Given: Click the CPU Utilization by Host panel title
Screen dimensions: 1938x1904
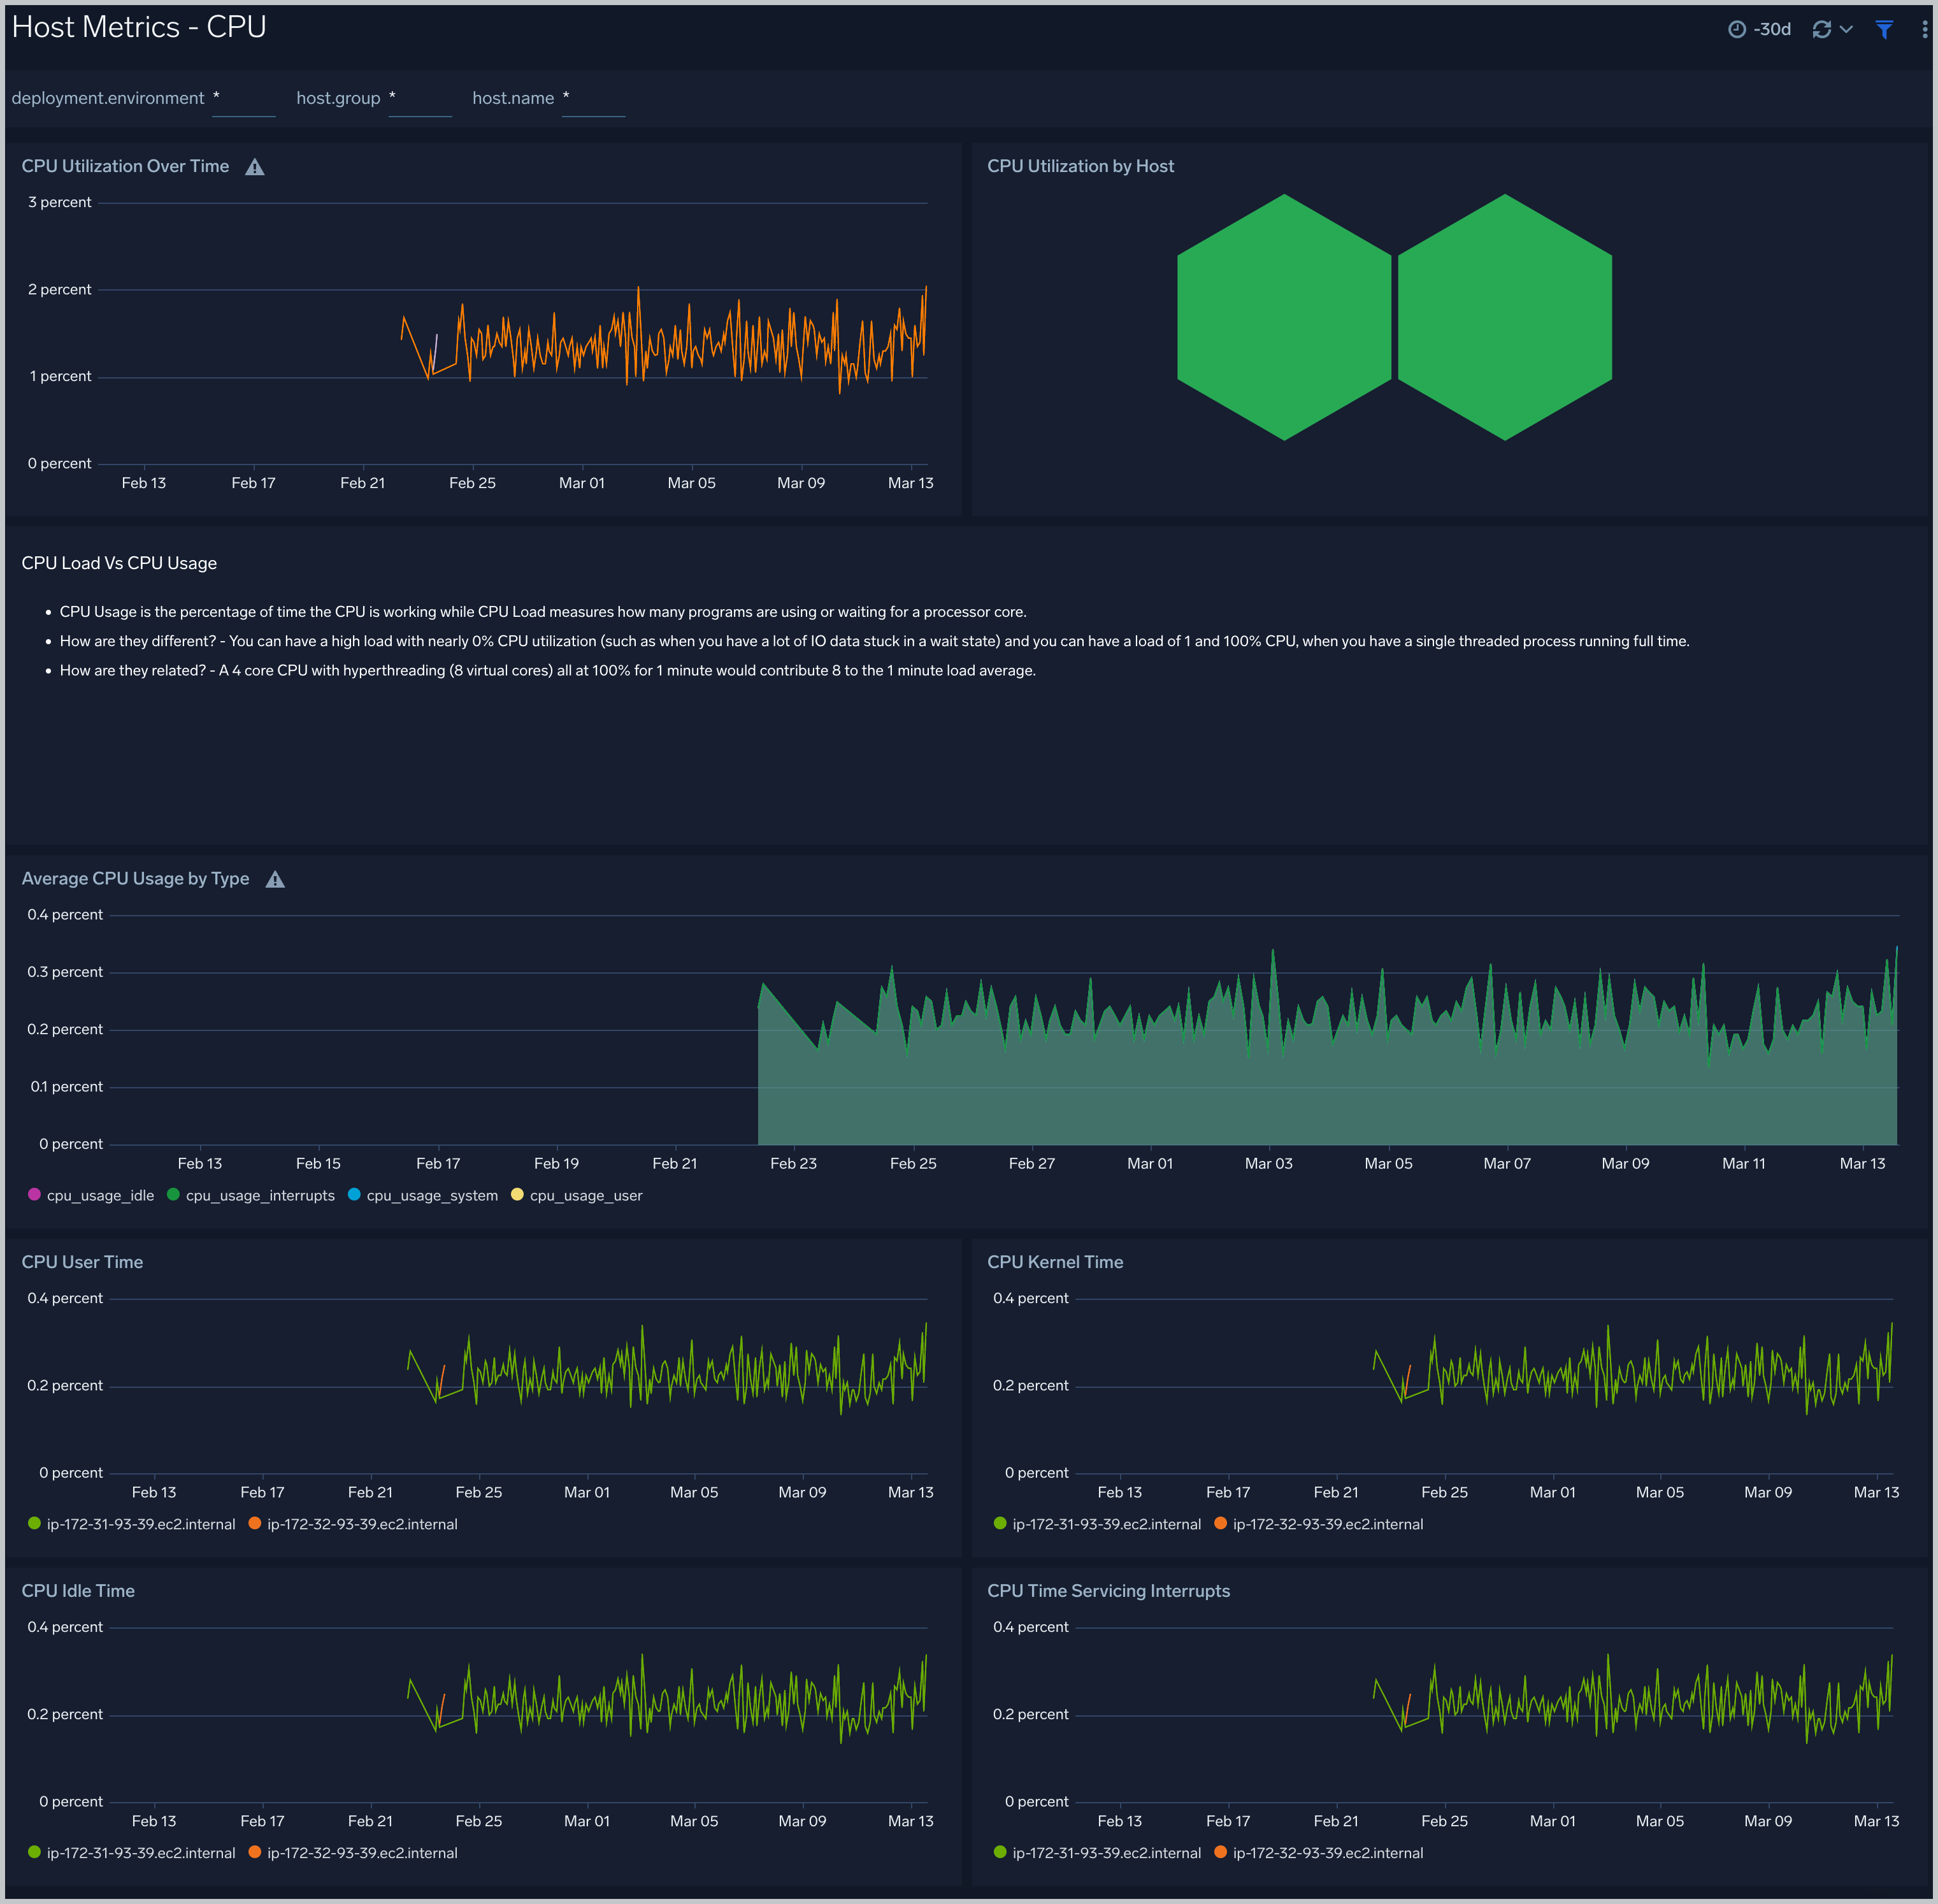Looking at the screenshot, I should click(x=1080, y=166).
